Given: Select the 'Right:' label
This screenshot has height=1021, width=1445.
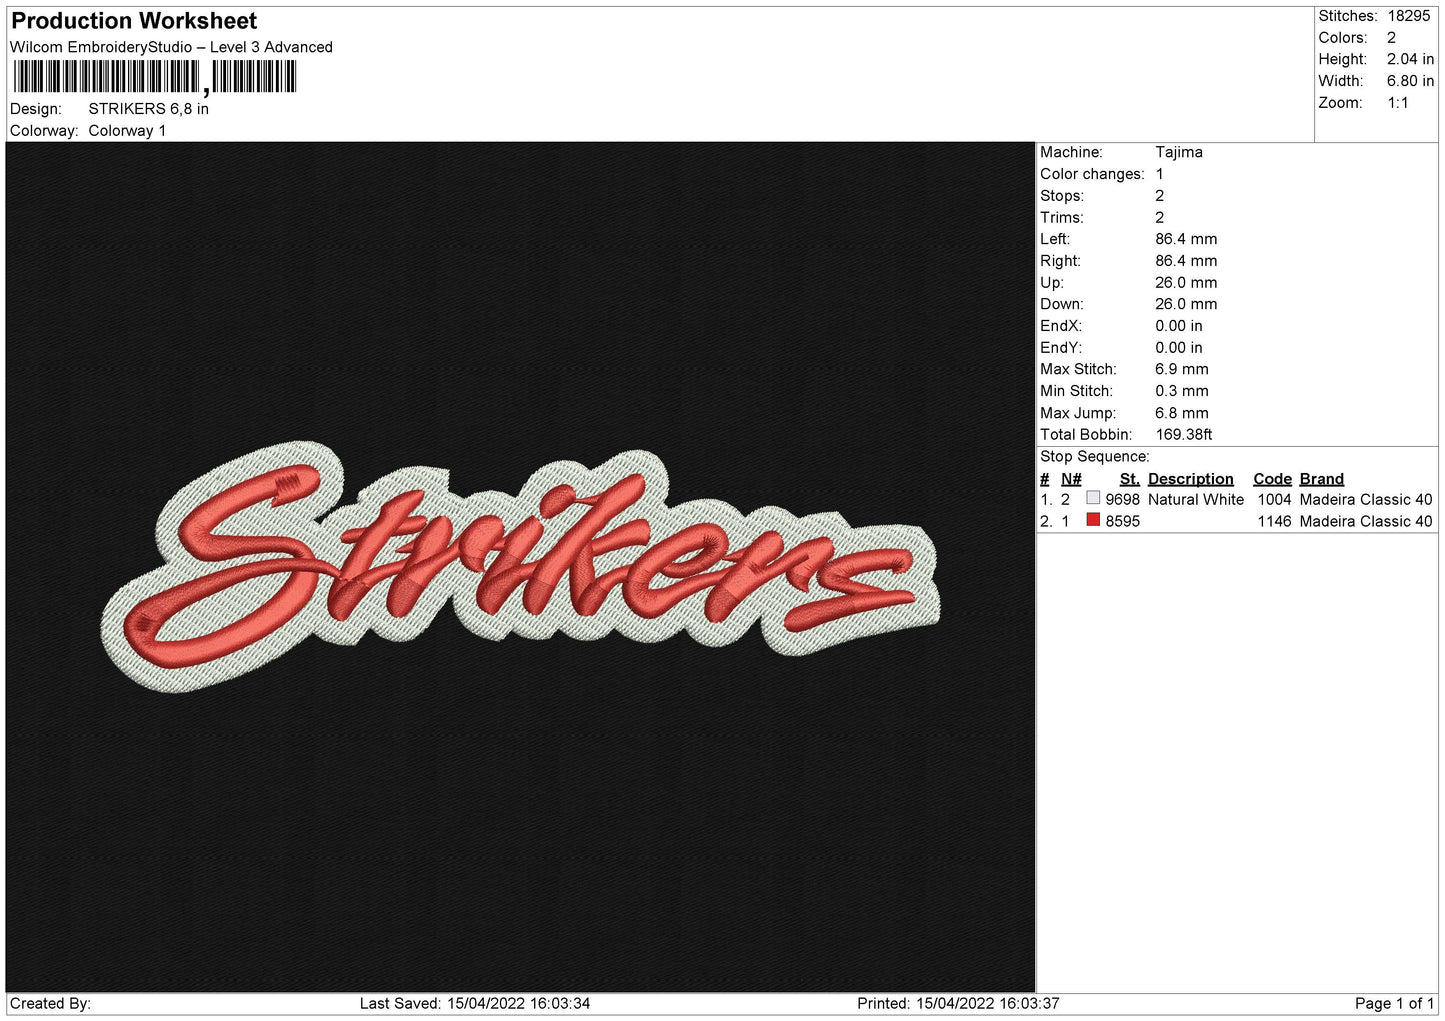Looking at the screenshot, I should click(1060, 261).
